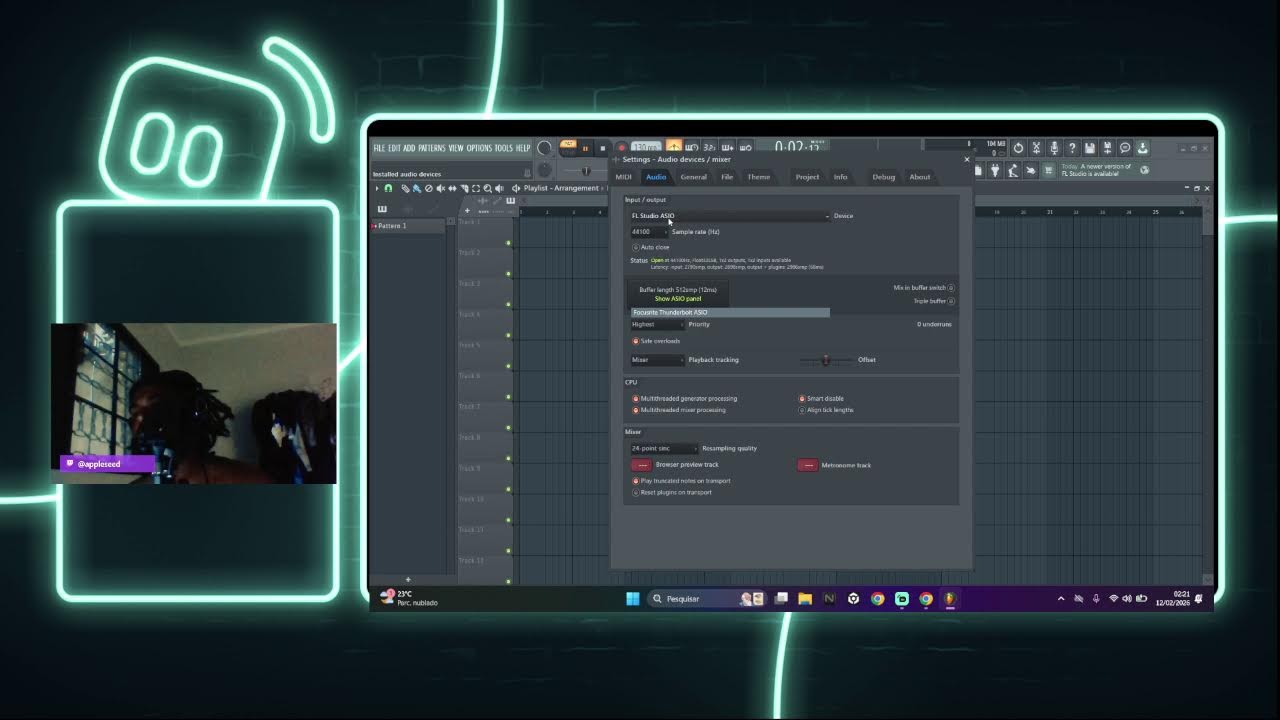
Task: Toggle the Smart disable option
Action: (x=821, y=398)
